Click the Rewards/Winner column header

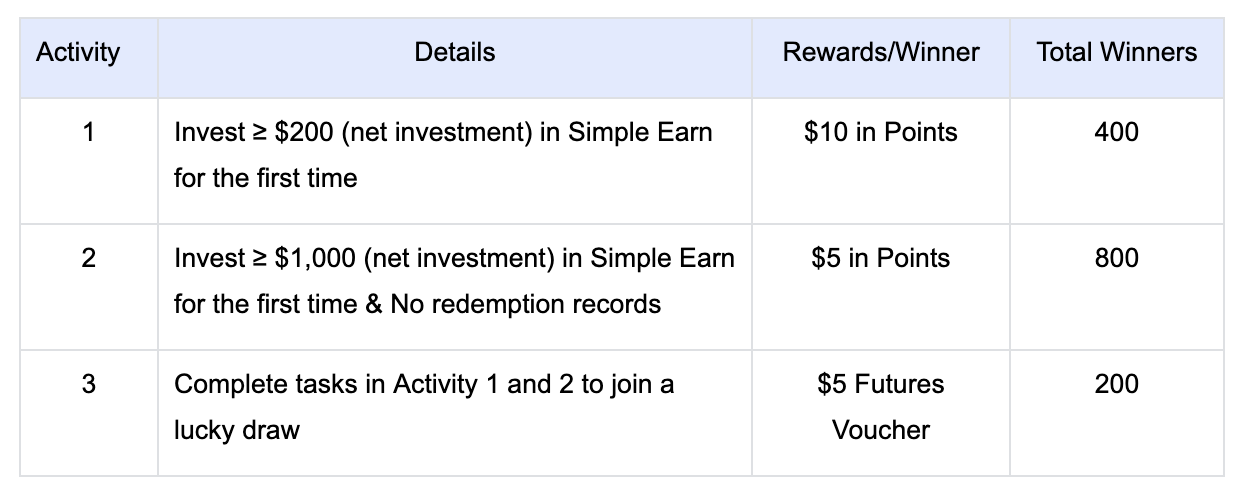coord(880,52)
